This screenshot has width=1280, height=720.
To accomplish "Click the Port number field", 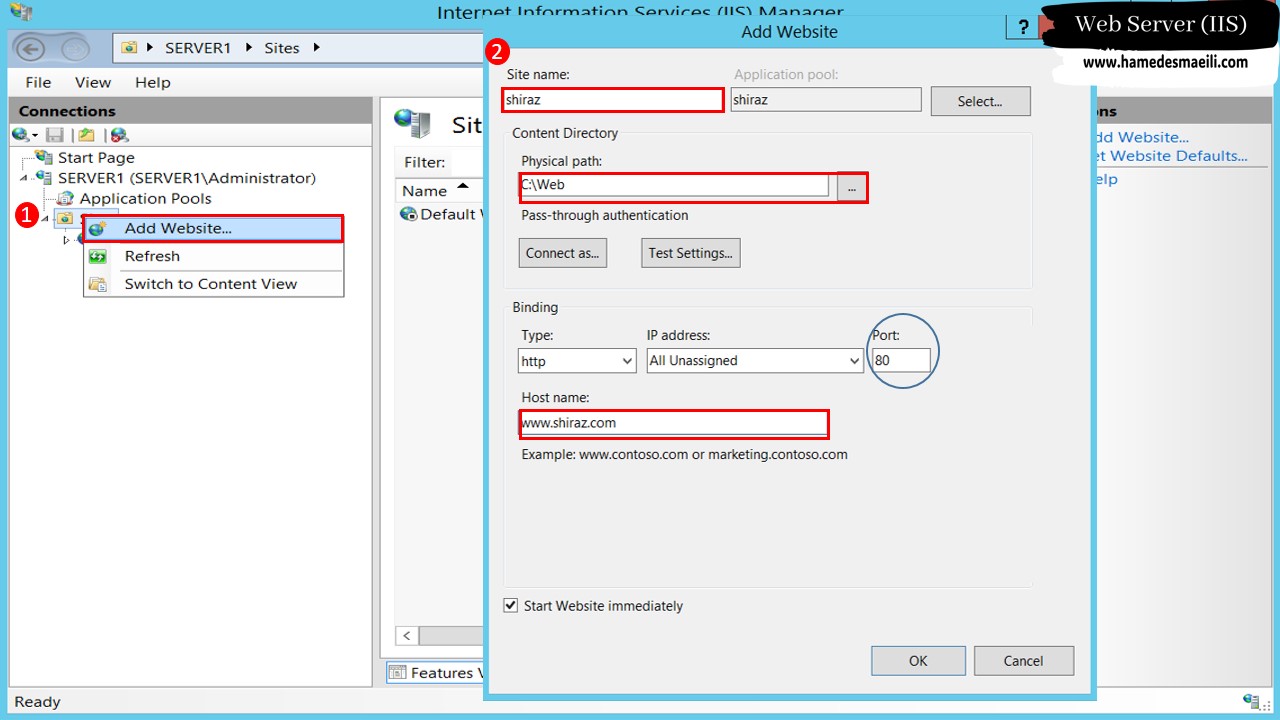I will point(900,361).
